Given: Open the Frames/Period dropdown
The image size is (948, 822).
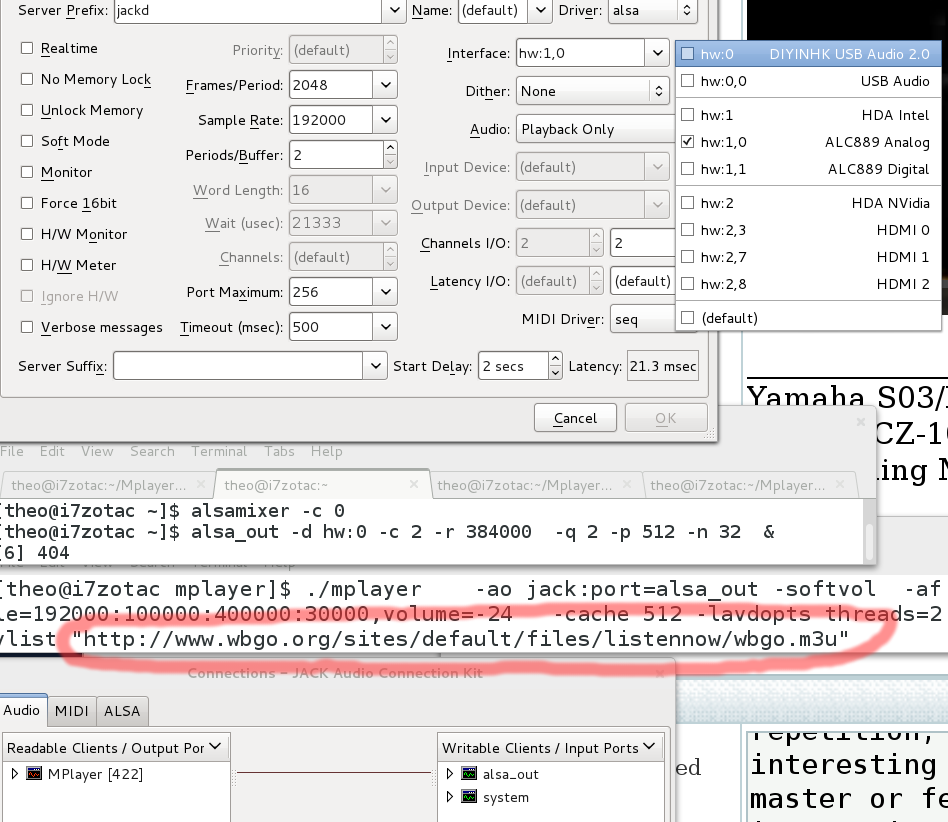Looking at the screenshot, I should (386, 85).
